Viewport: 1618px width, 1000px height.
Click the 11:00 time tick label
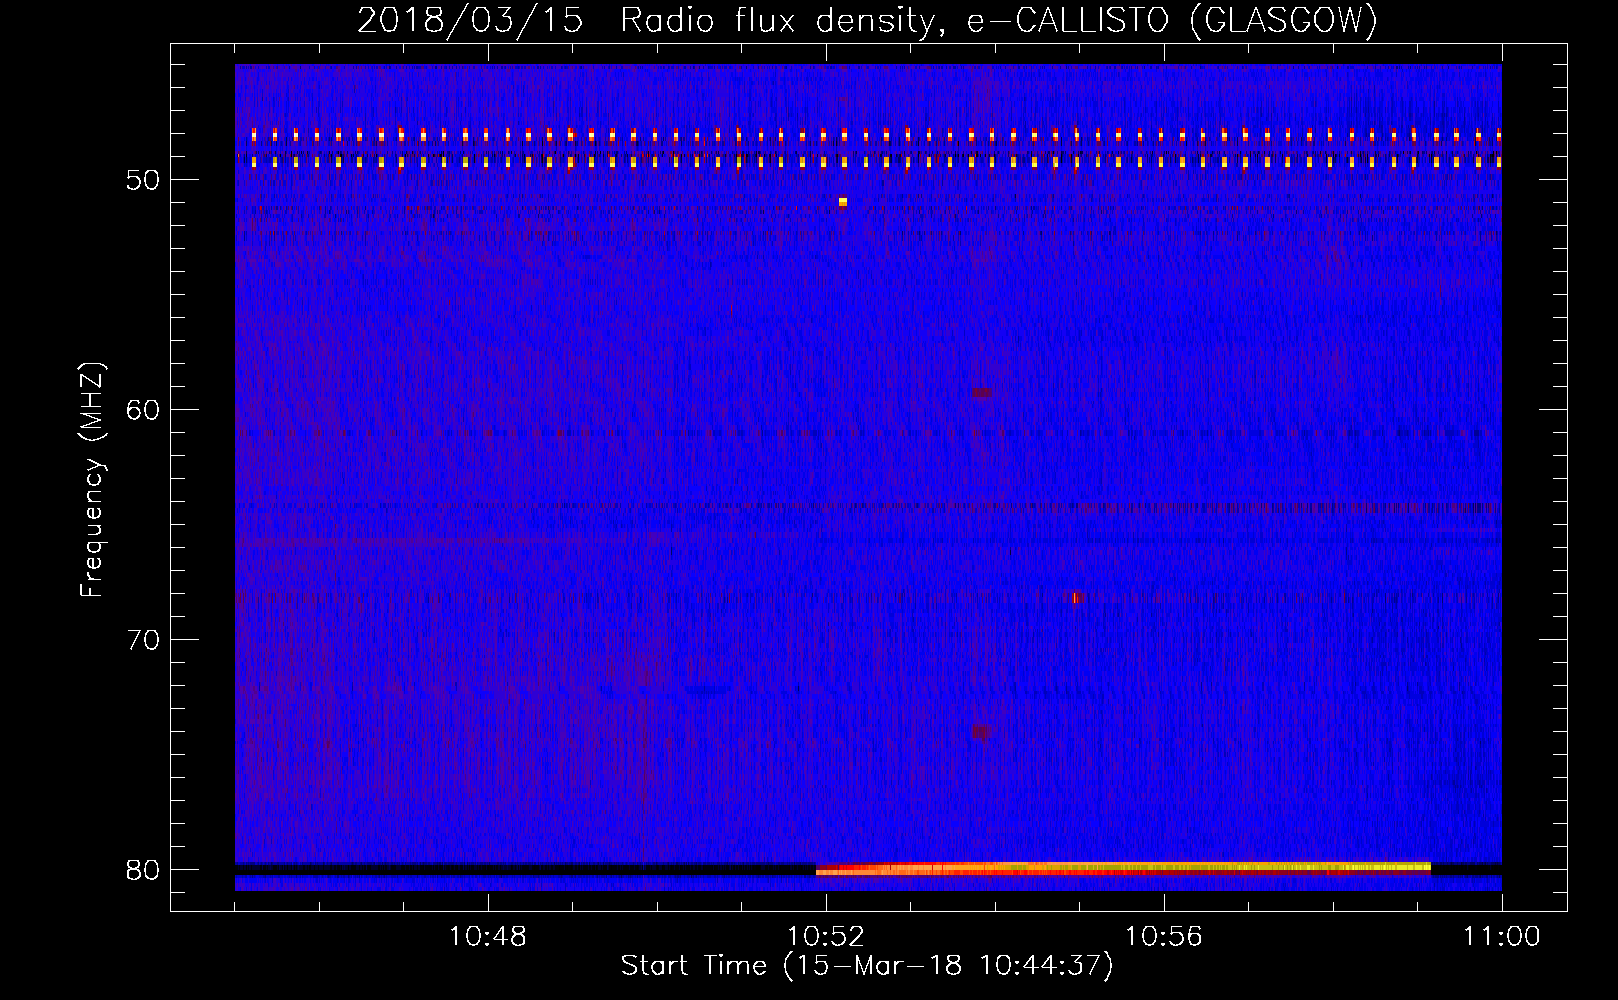coord(1501,936)
